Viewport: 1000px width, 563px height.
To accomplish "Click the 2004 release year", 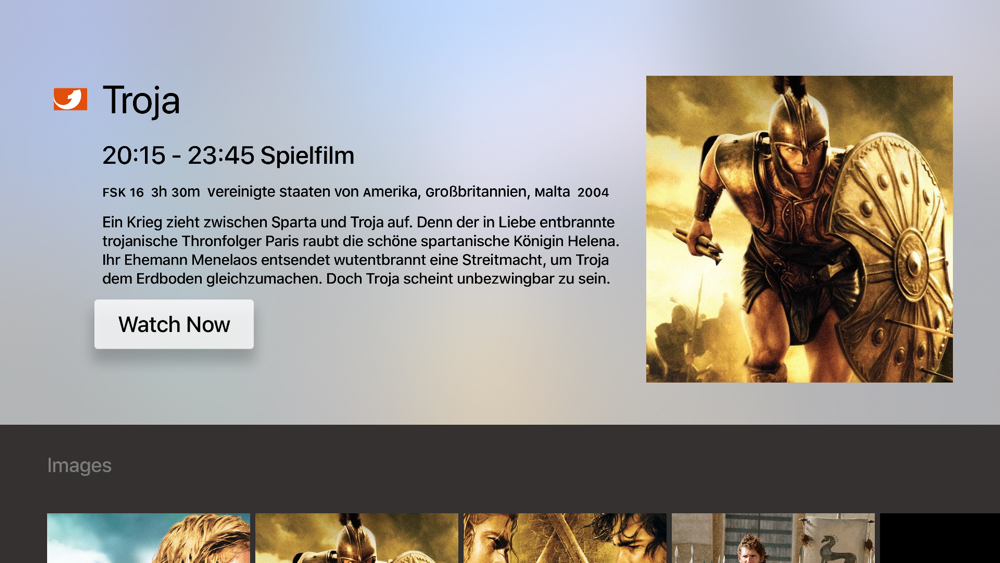I will [593, 193].
